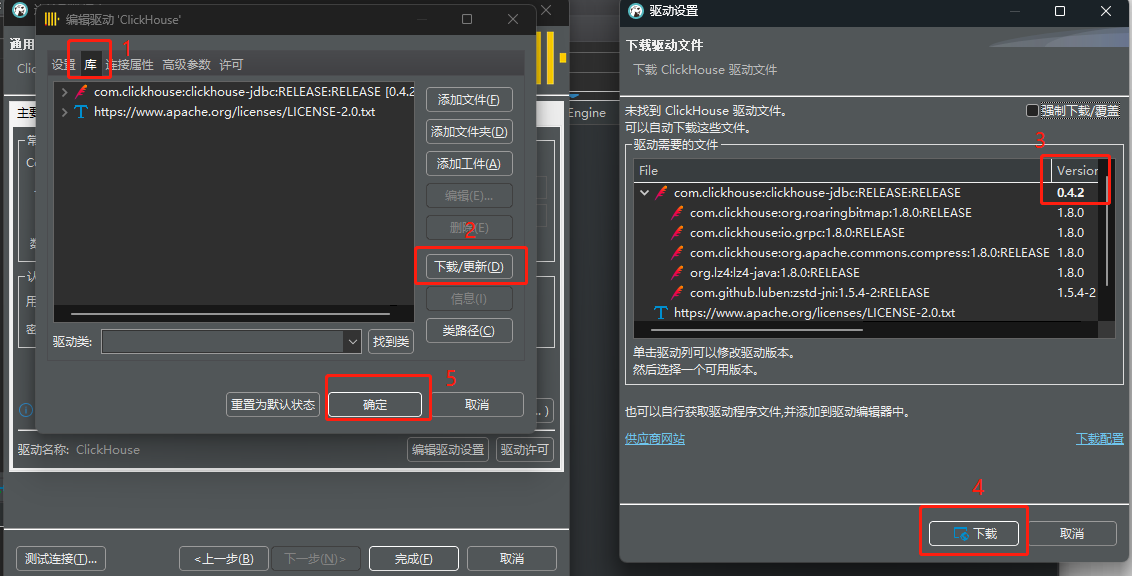
Task: Switch to the 库 tab in driver editor
Action: click(x=90, y=65)
